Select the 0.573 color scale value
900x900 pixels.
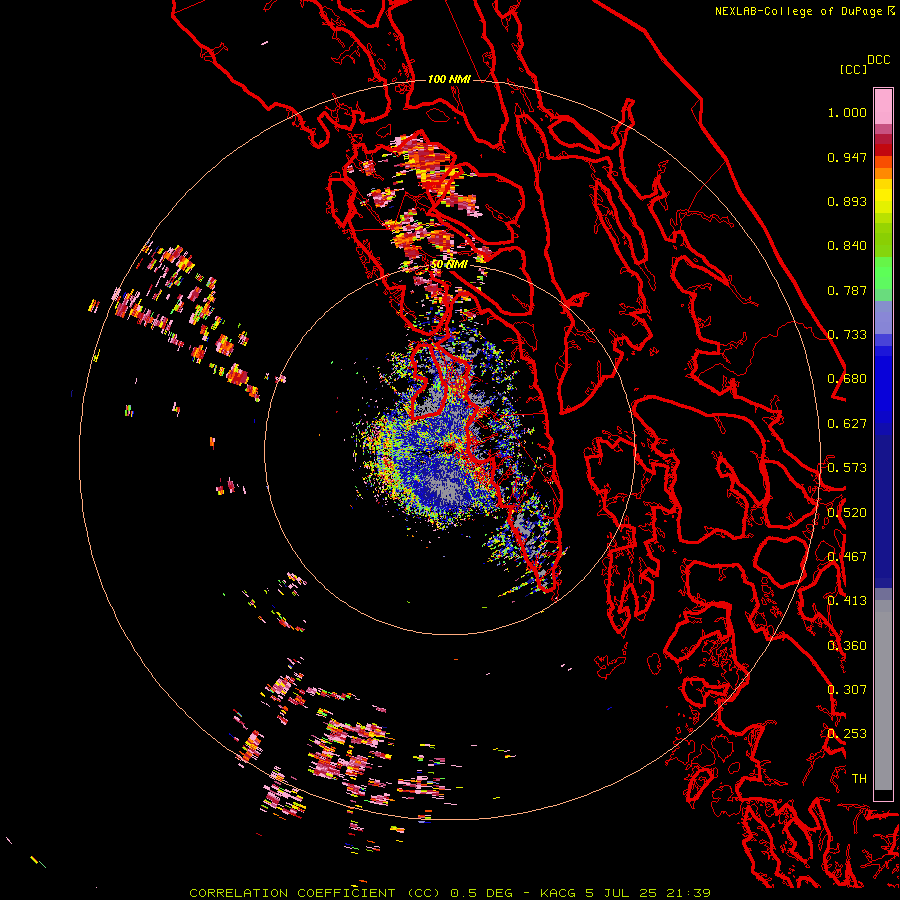click(847, 468)
